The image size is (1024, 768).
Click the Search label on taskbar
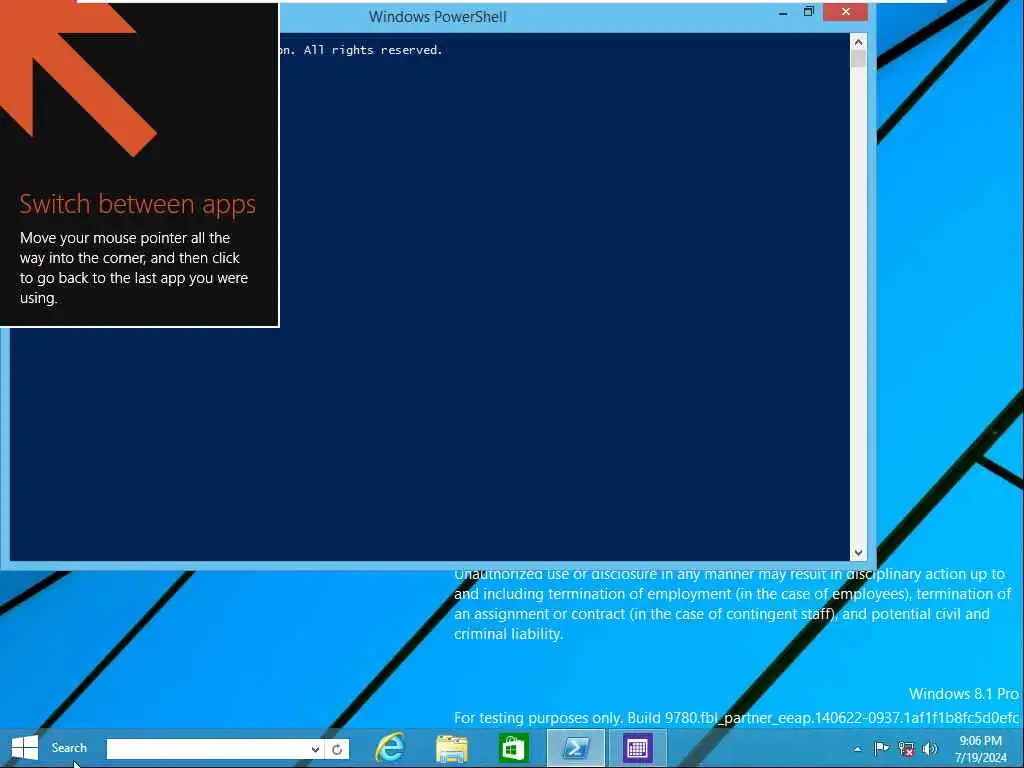pyautogui.click(x=69, y=748)
